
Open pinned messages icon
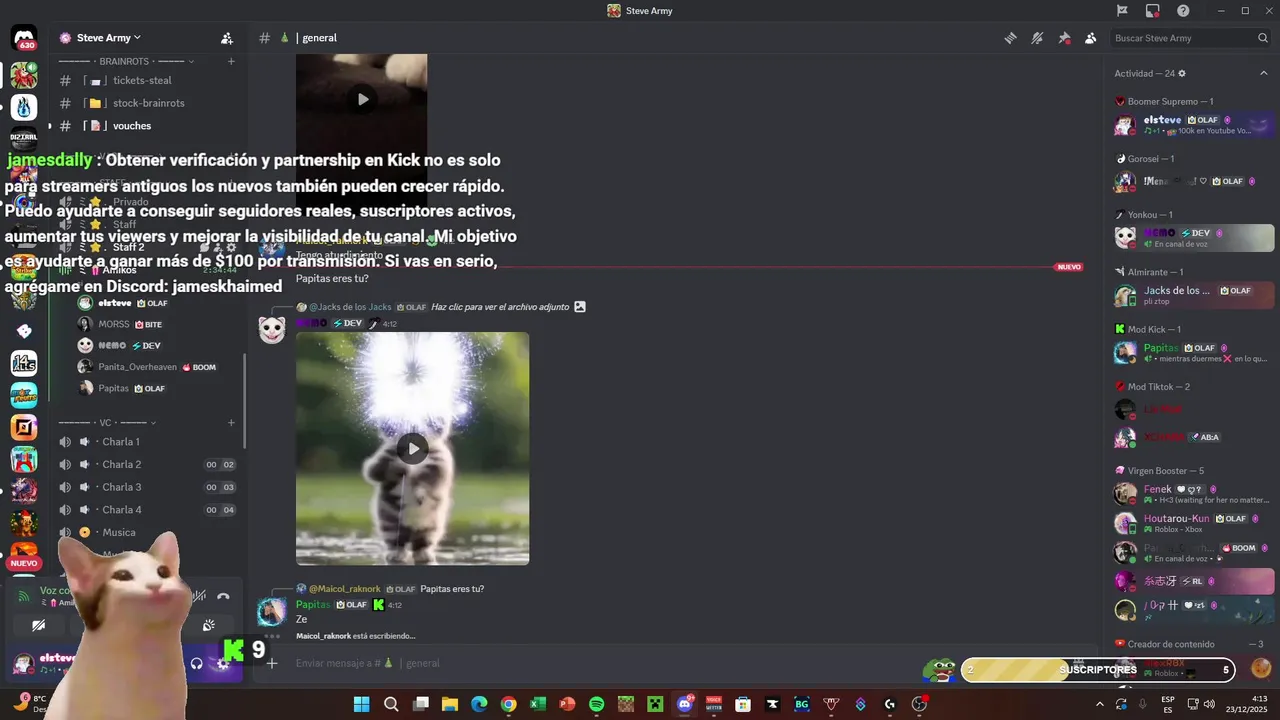[1064, 38]
